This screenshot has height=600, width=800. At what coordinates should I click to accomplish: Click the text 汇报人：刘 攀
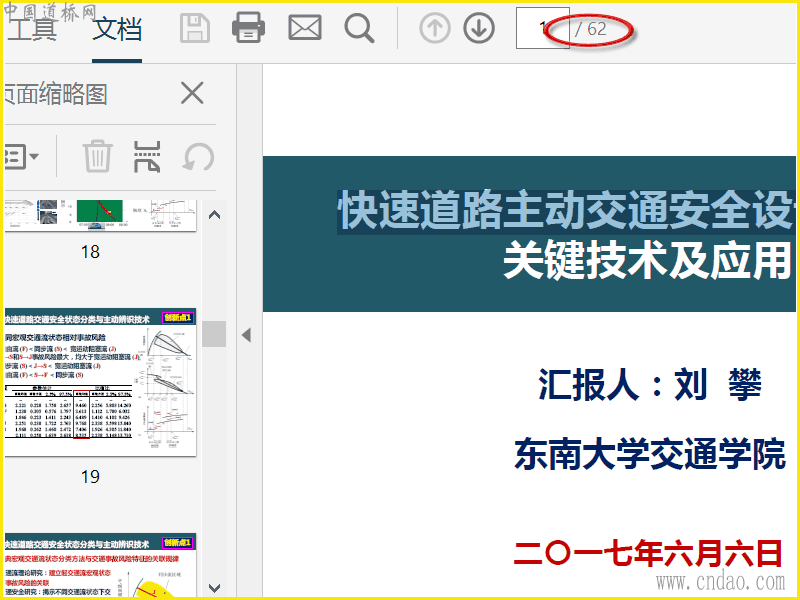tap(651, 385)
